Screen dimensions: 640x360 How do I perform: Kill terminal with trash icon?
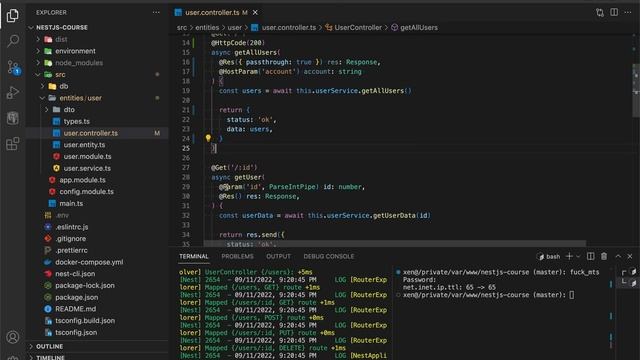click(x=604, y=256)
